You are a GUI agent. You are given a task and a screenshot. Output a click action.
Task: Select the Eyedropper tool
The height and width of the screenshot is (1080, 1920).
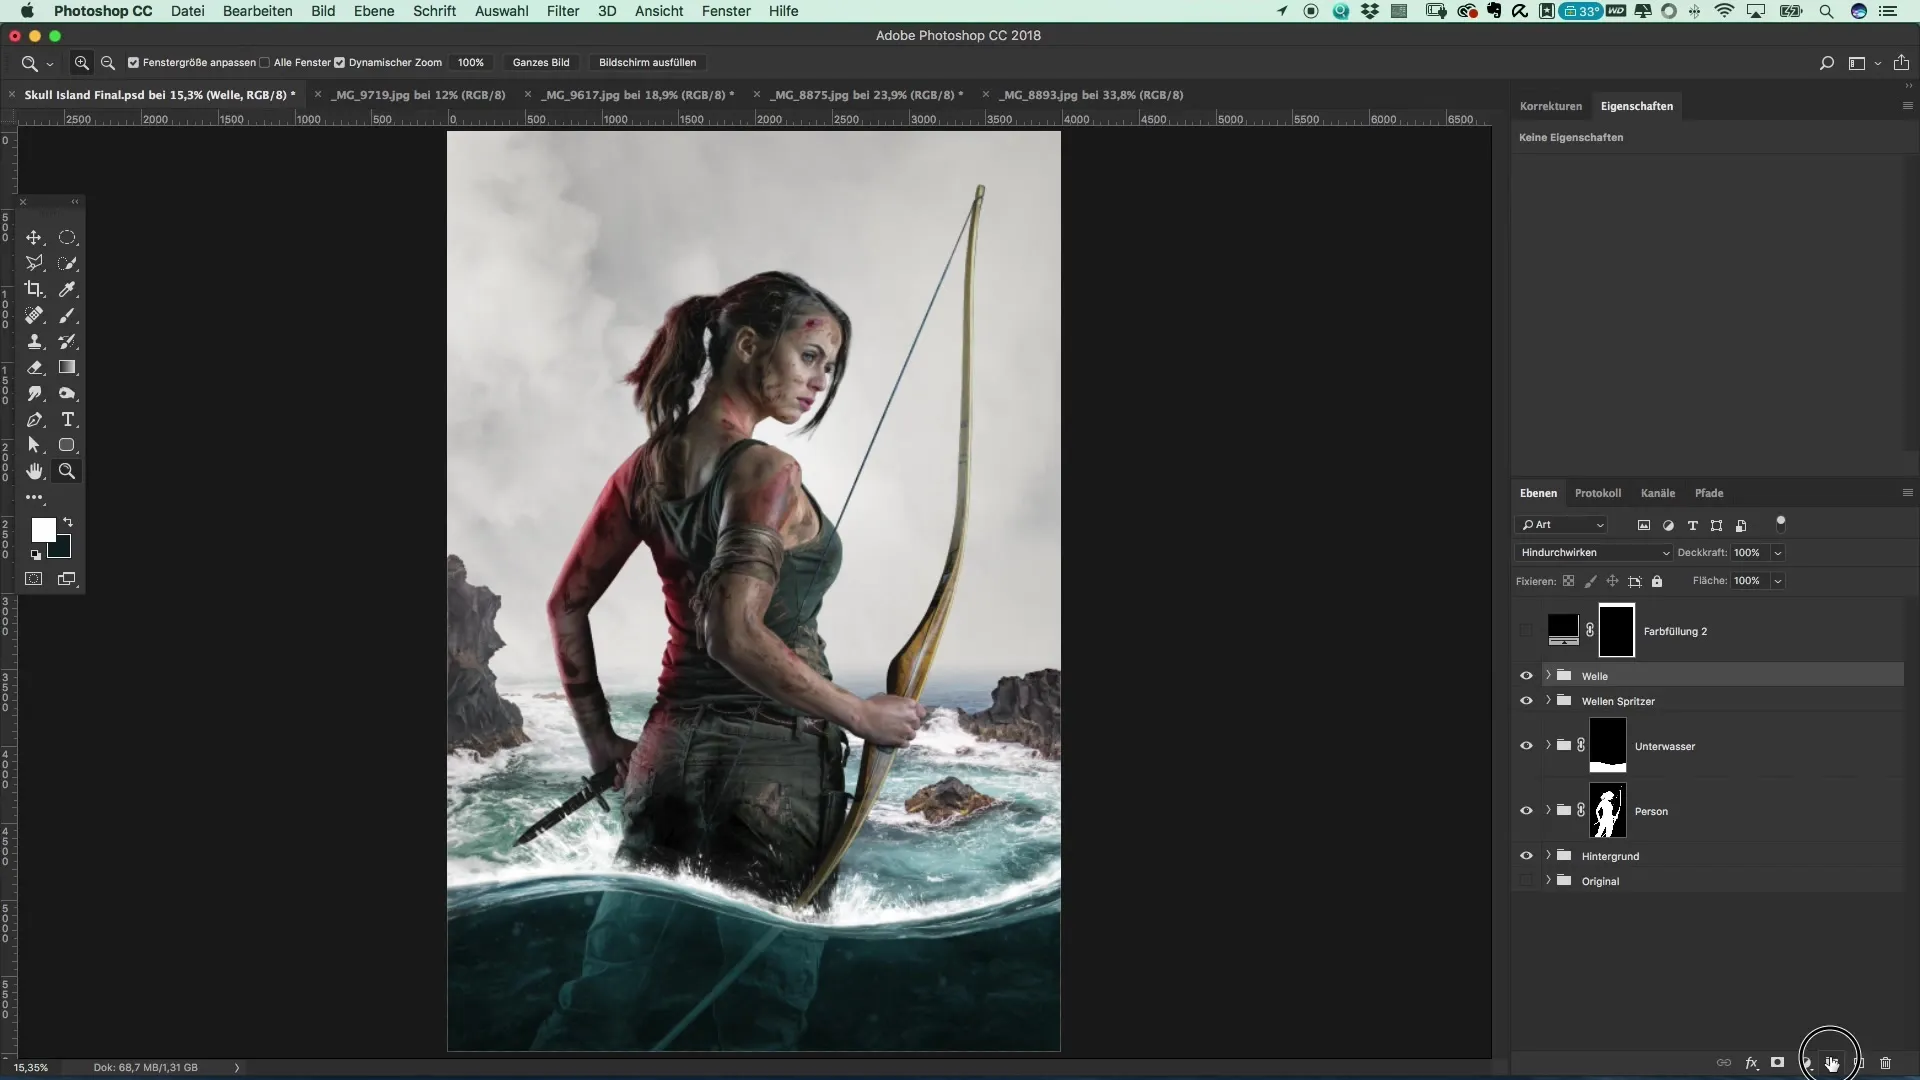tap(67, 290)
